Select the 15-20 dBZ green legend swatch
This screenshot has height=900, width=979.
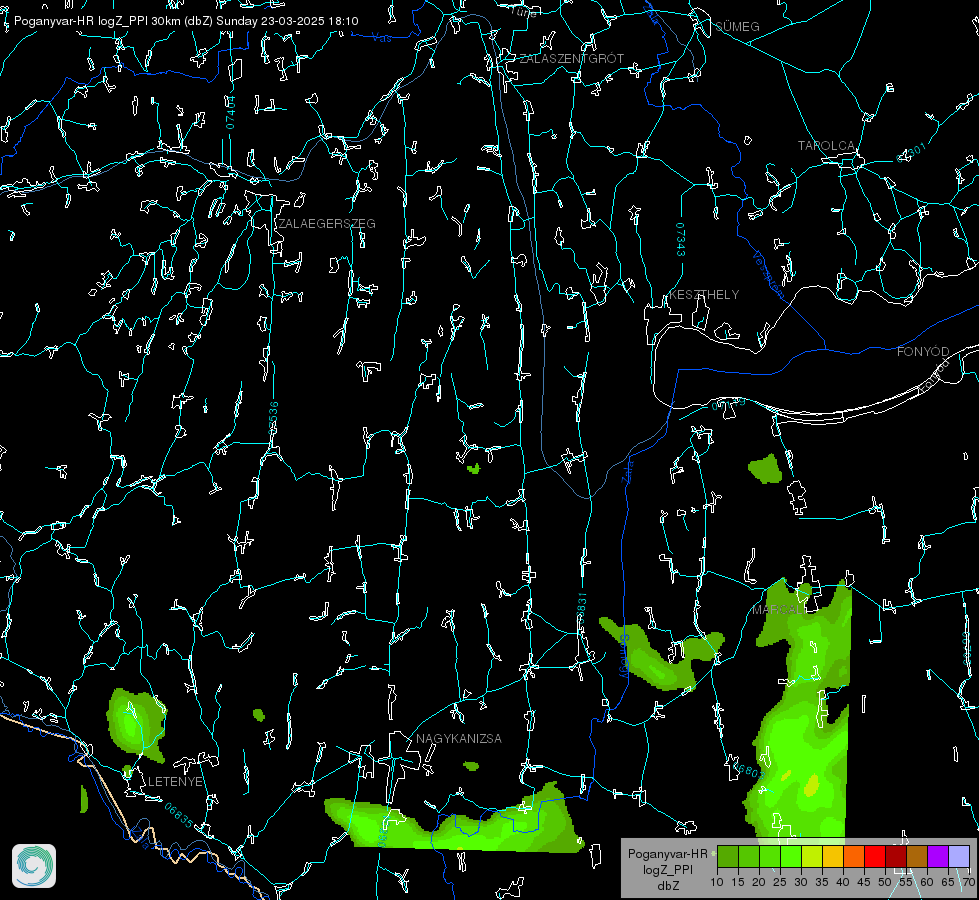click(749, 856)
